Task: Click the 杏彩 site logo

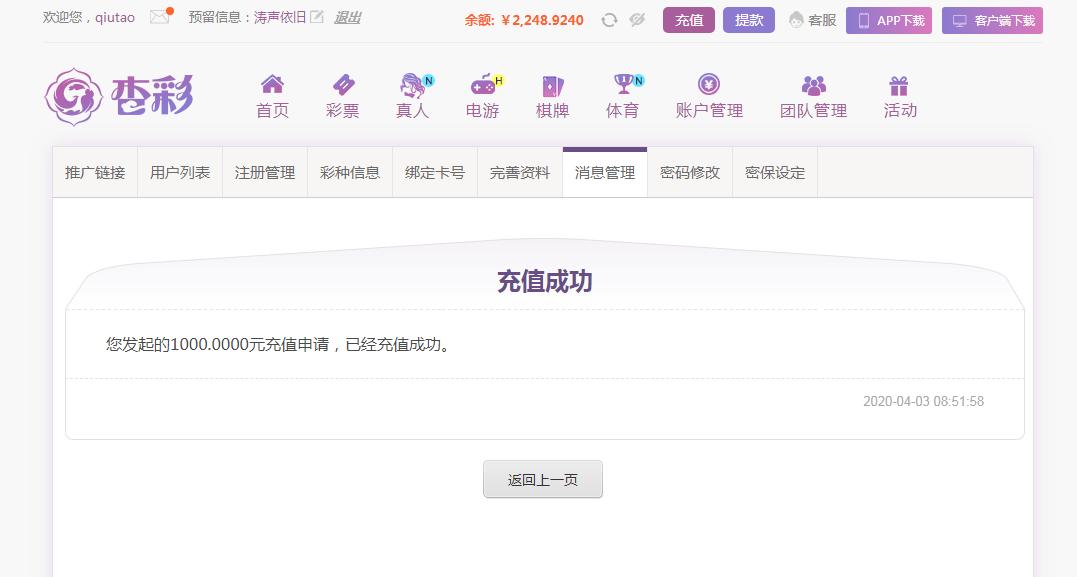Action: (x=119, y=96)
